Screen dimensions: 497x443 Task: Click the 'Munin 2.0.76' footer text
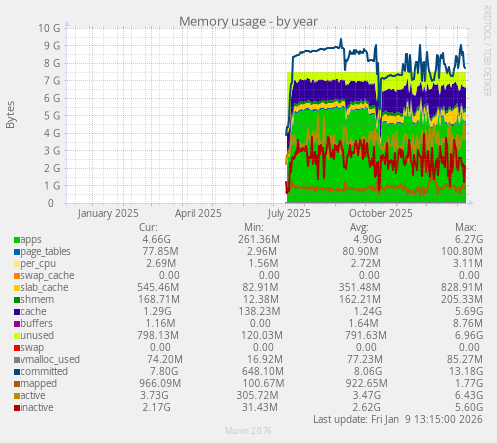click(248, 431)
